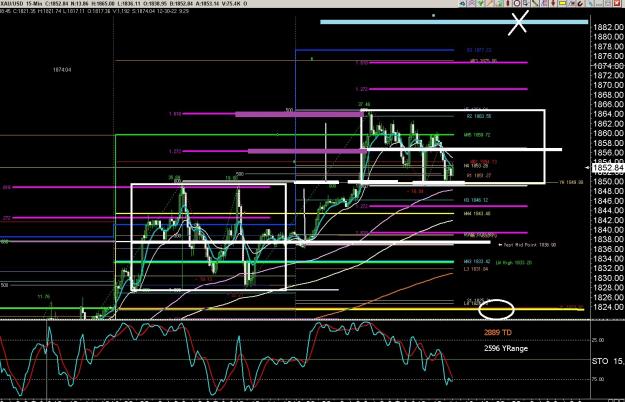Click the 1840.00 price axis label
This screenshot has height=402, width=625.
[608, 229]
